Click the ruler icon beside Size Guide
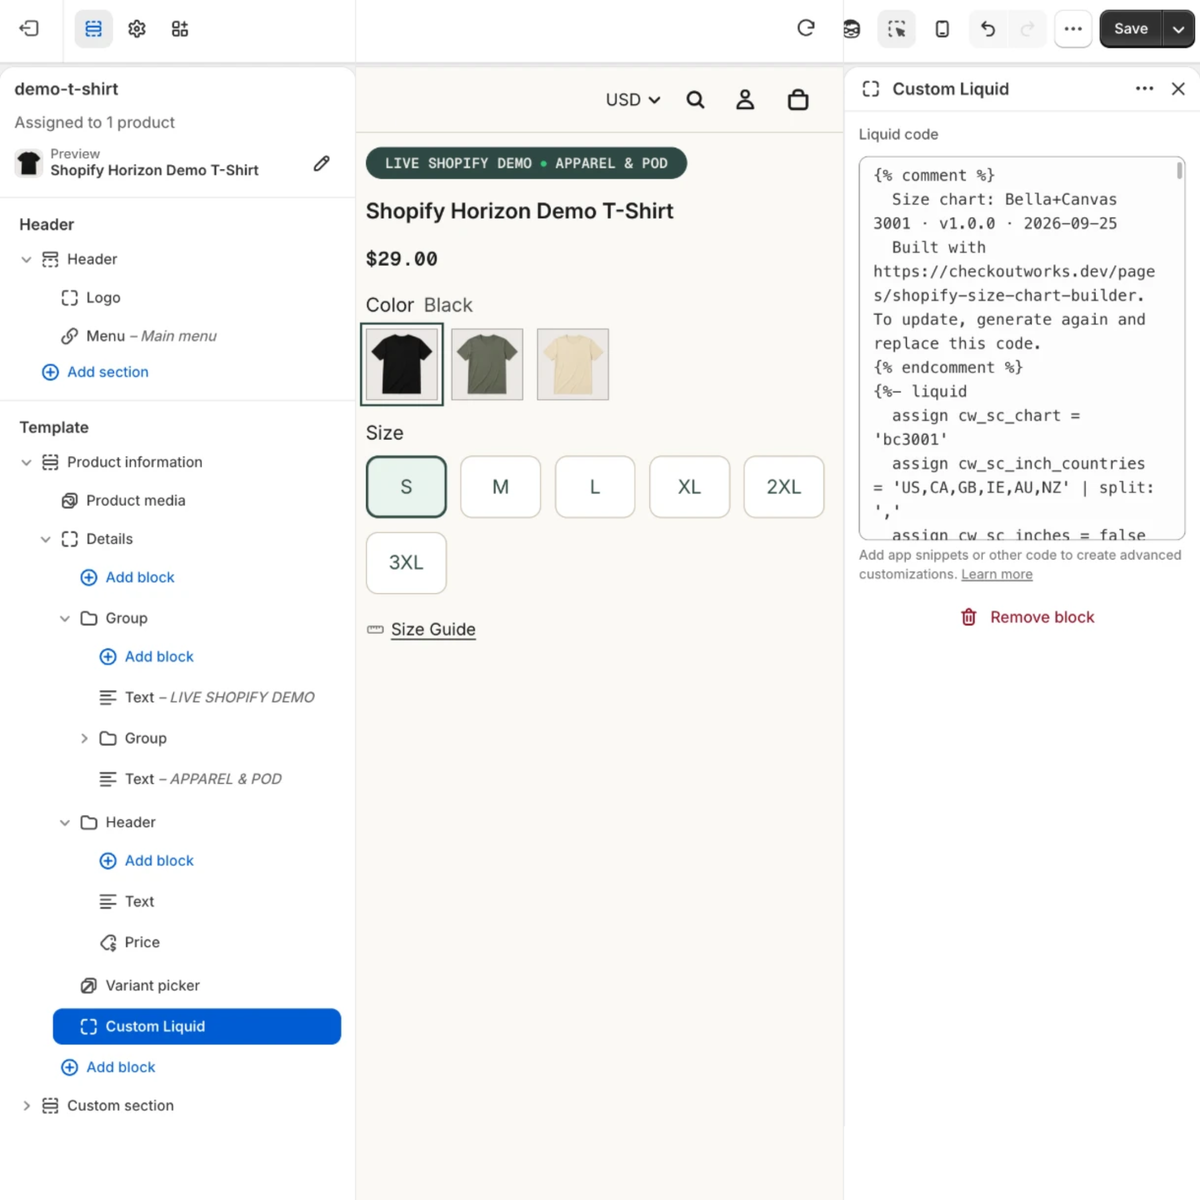The width and height of the screenshot is (1200, 1200). (x=375, y=630)
